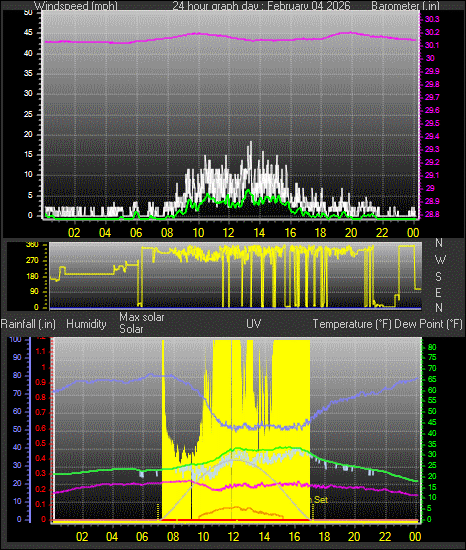The image size is (466, 550).
Task: Select the 15 label on the windspeed axis
Action: [28, 155]
